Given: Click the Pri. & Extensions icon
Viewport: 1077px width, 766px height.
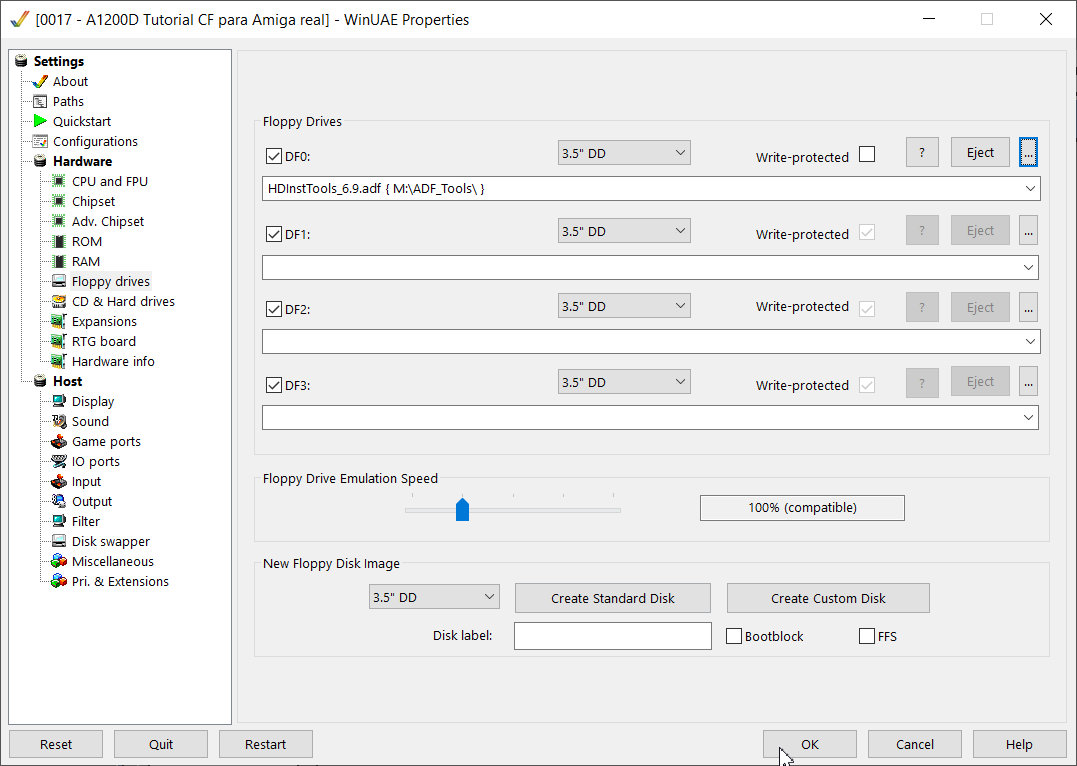Looking at the screenshot, I should [x=59, y=581].
